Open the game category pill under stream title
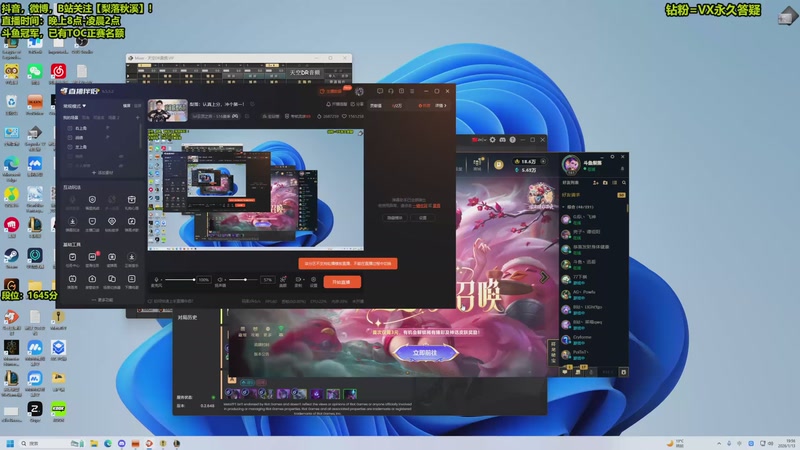This screenshot has height=450, width=800. (x=216, y=116)
